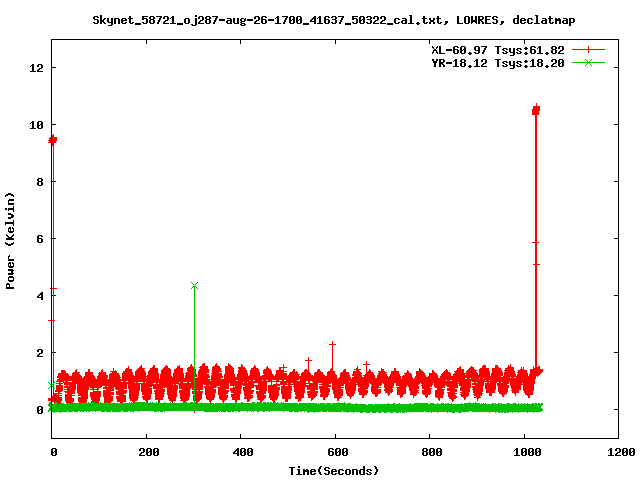Click the chart title starting with Skynet_58721
Image resolution: width=640 pixels, height=480 pixels.
tap(333, 20)
